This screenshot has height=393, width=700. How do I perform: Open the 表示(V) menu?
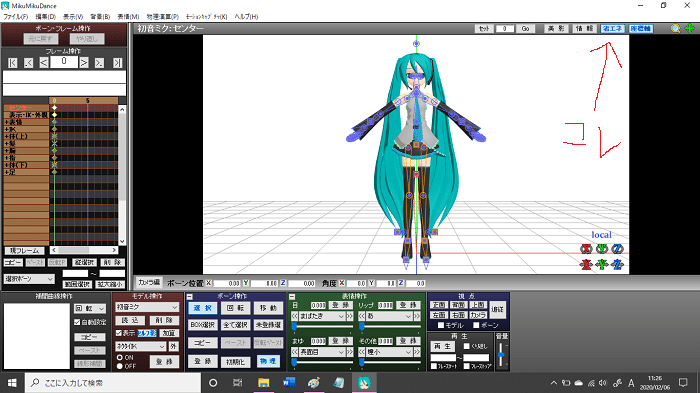73,17
